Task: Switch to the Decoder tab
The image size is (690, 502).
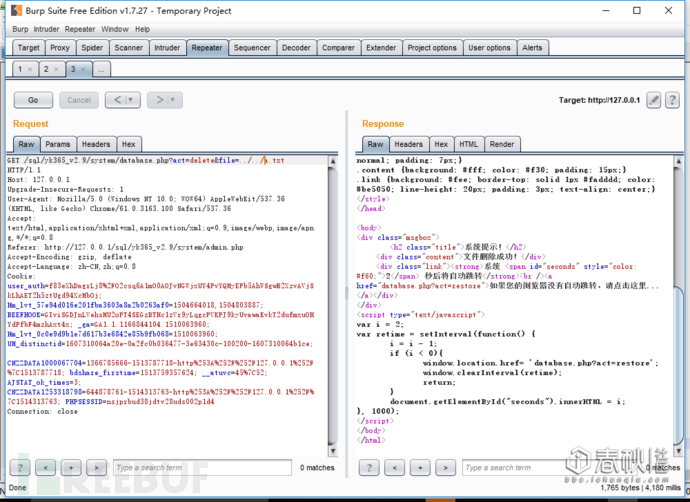Action: (296, 48)
